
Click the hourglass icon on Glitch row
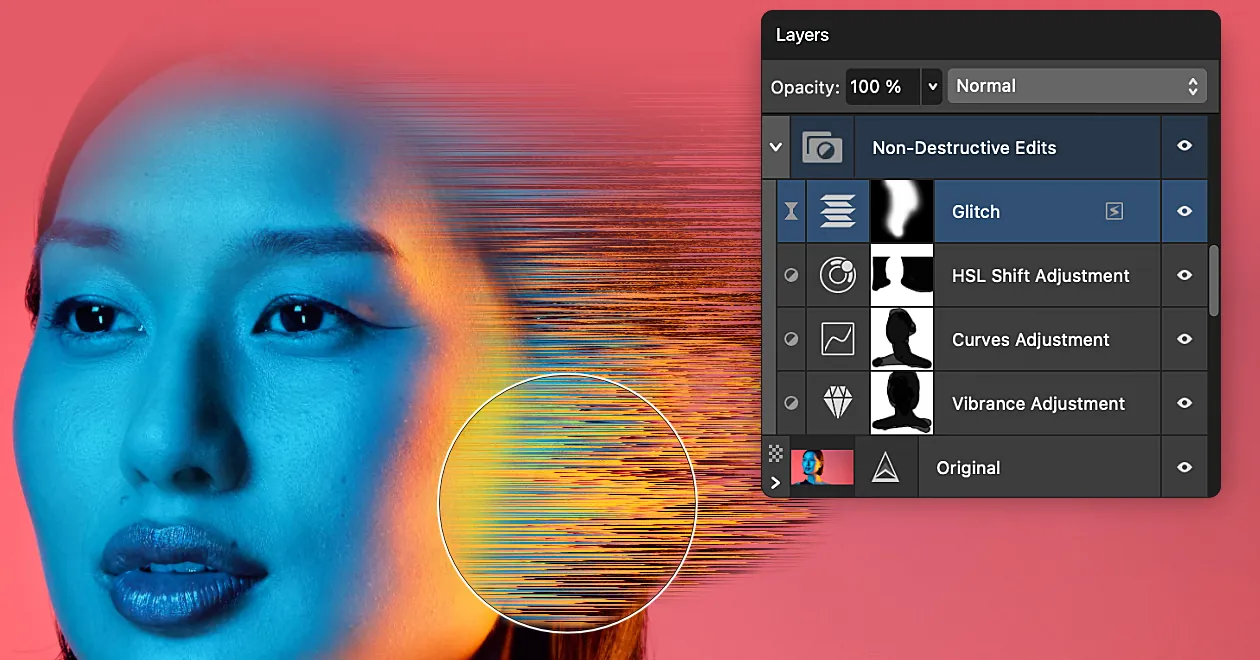(791, 211)
